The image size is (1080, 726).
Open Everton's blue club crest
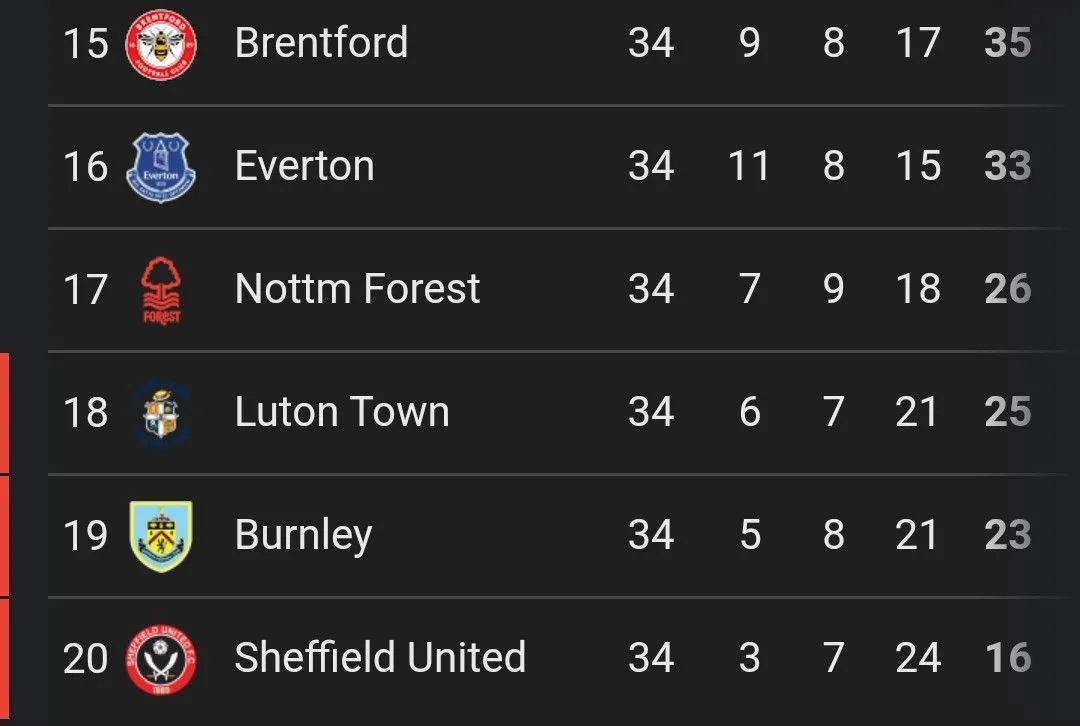(160, 167)
